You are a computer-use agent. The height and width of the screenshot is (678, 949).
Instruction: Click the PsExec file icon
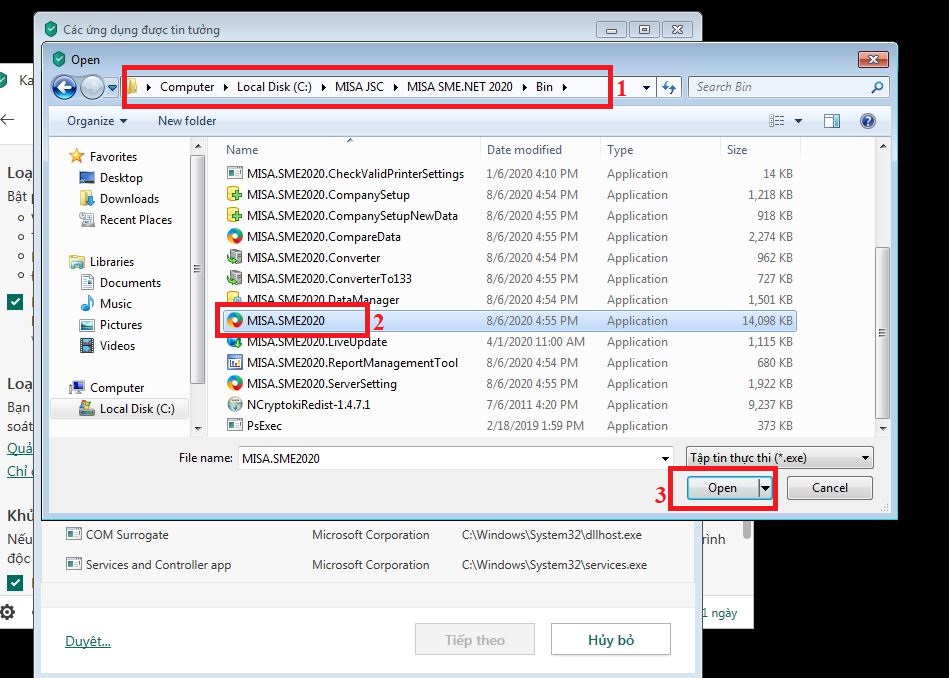(234, 426)
